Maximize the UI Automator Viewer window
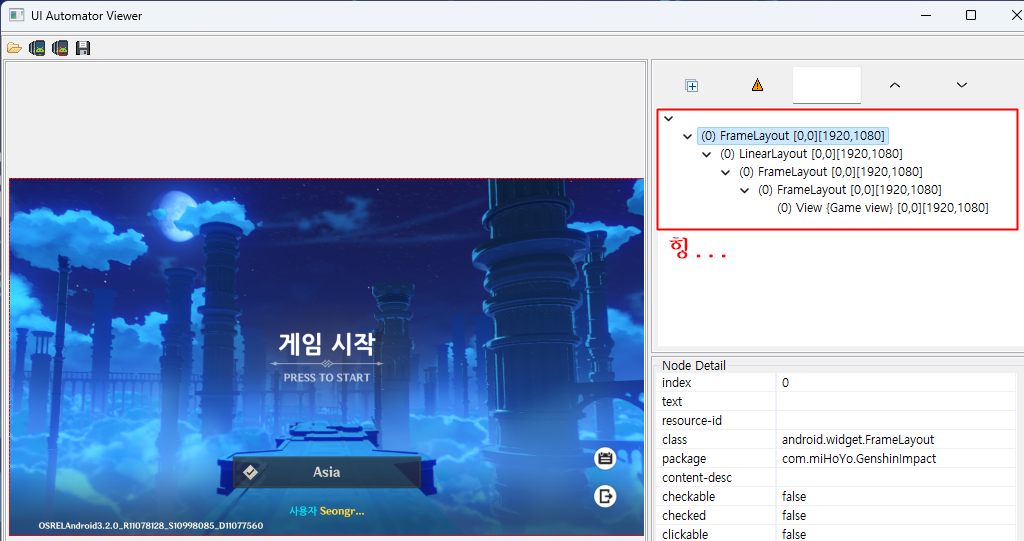Image resolution: width=1024 pixels, height=541 pixels. tap(971, 15)
